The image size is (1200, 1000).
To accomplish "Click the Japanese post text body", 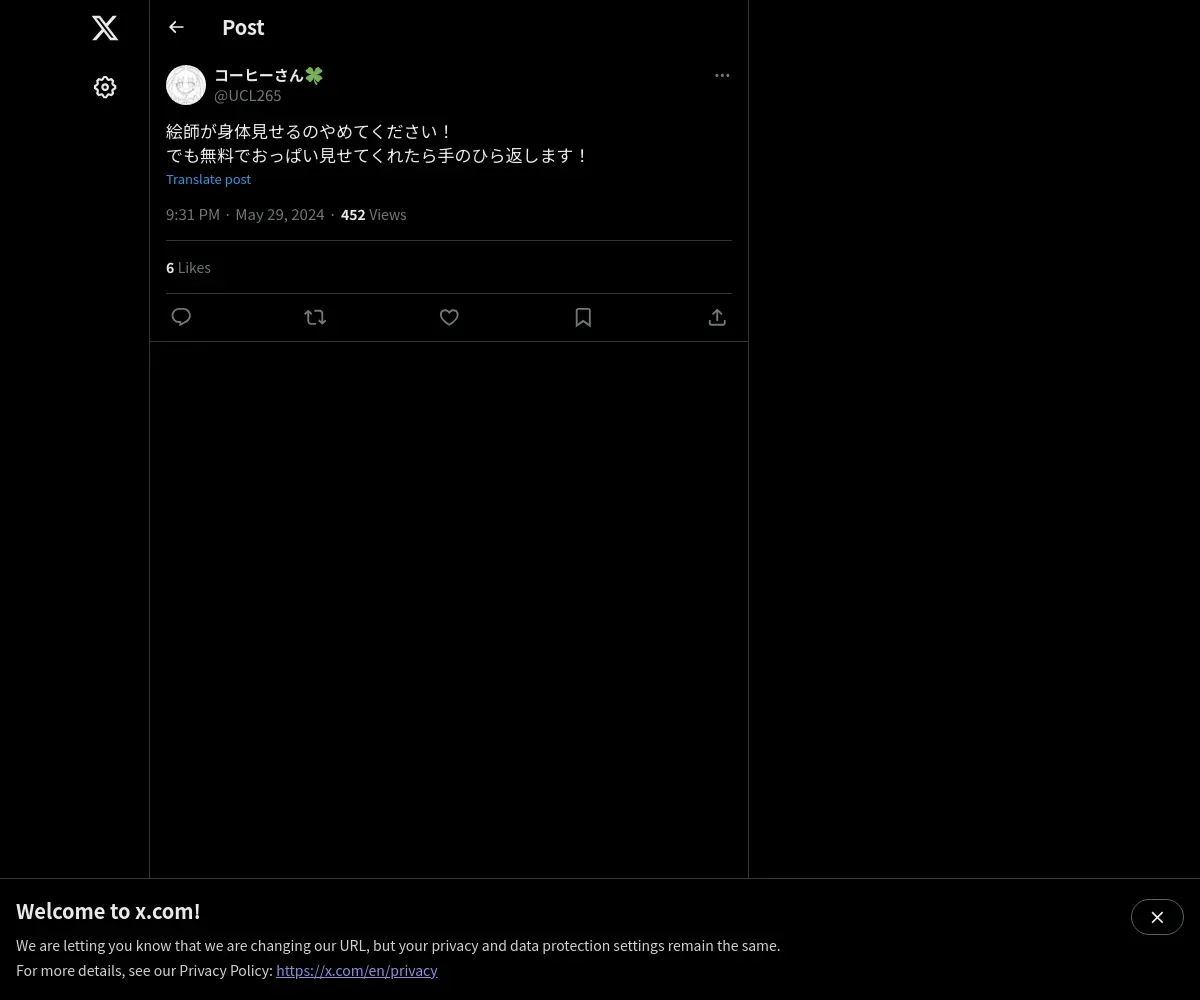I will pyautogui.click(x=377, y=144).
